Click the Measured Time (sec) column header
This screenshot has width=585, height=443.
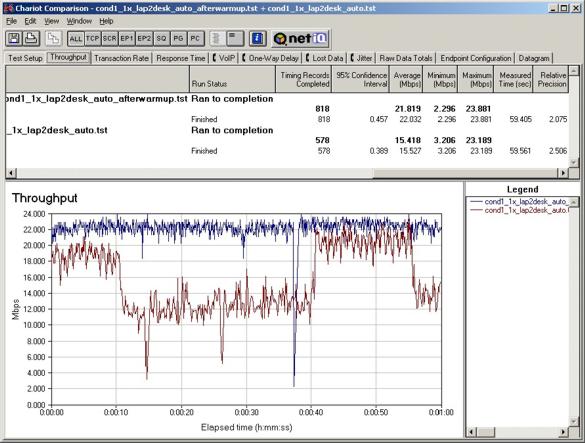point(514,79)
